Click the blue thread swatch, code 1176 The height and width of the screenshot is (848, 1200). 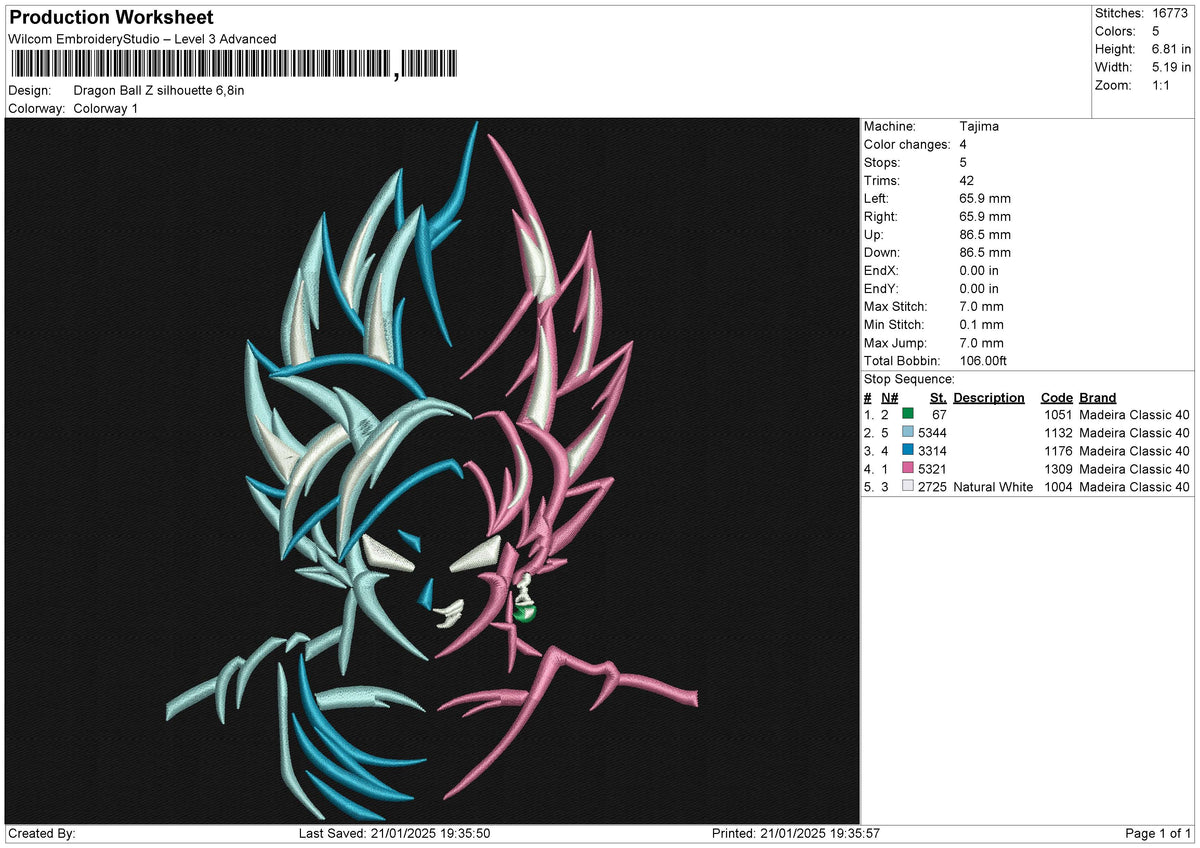(x=908, y=450)
